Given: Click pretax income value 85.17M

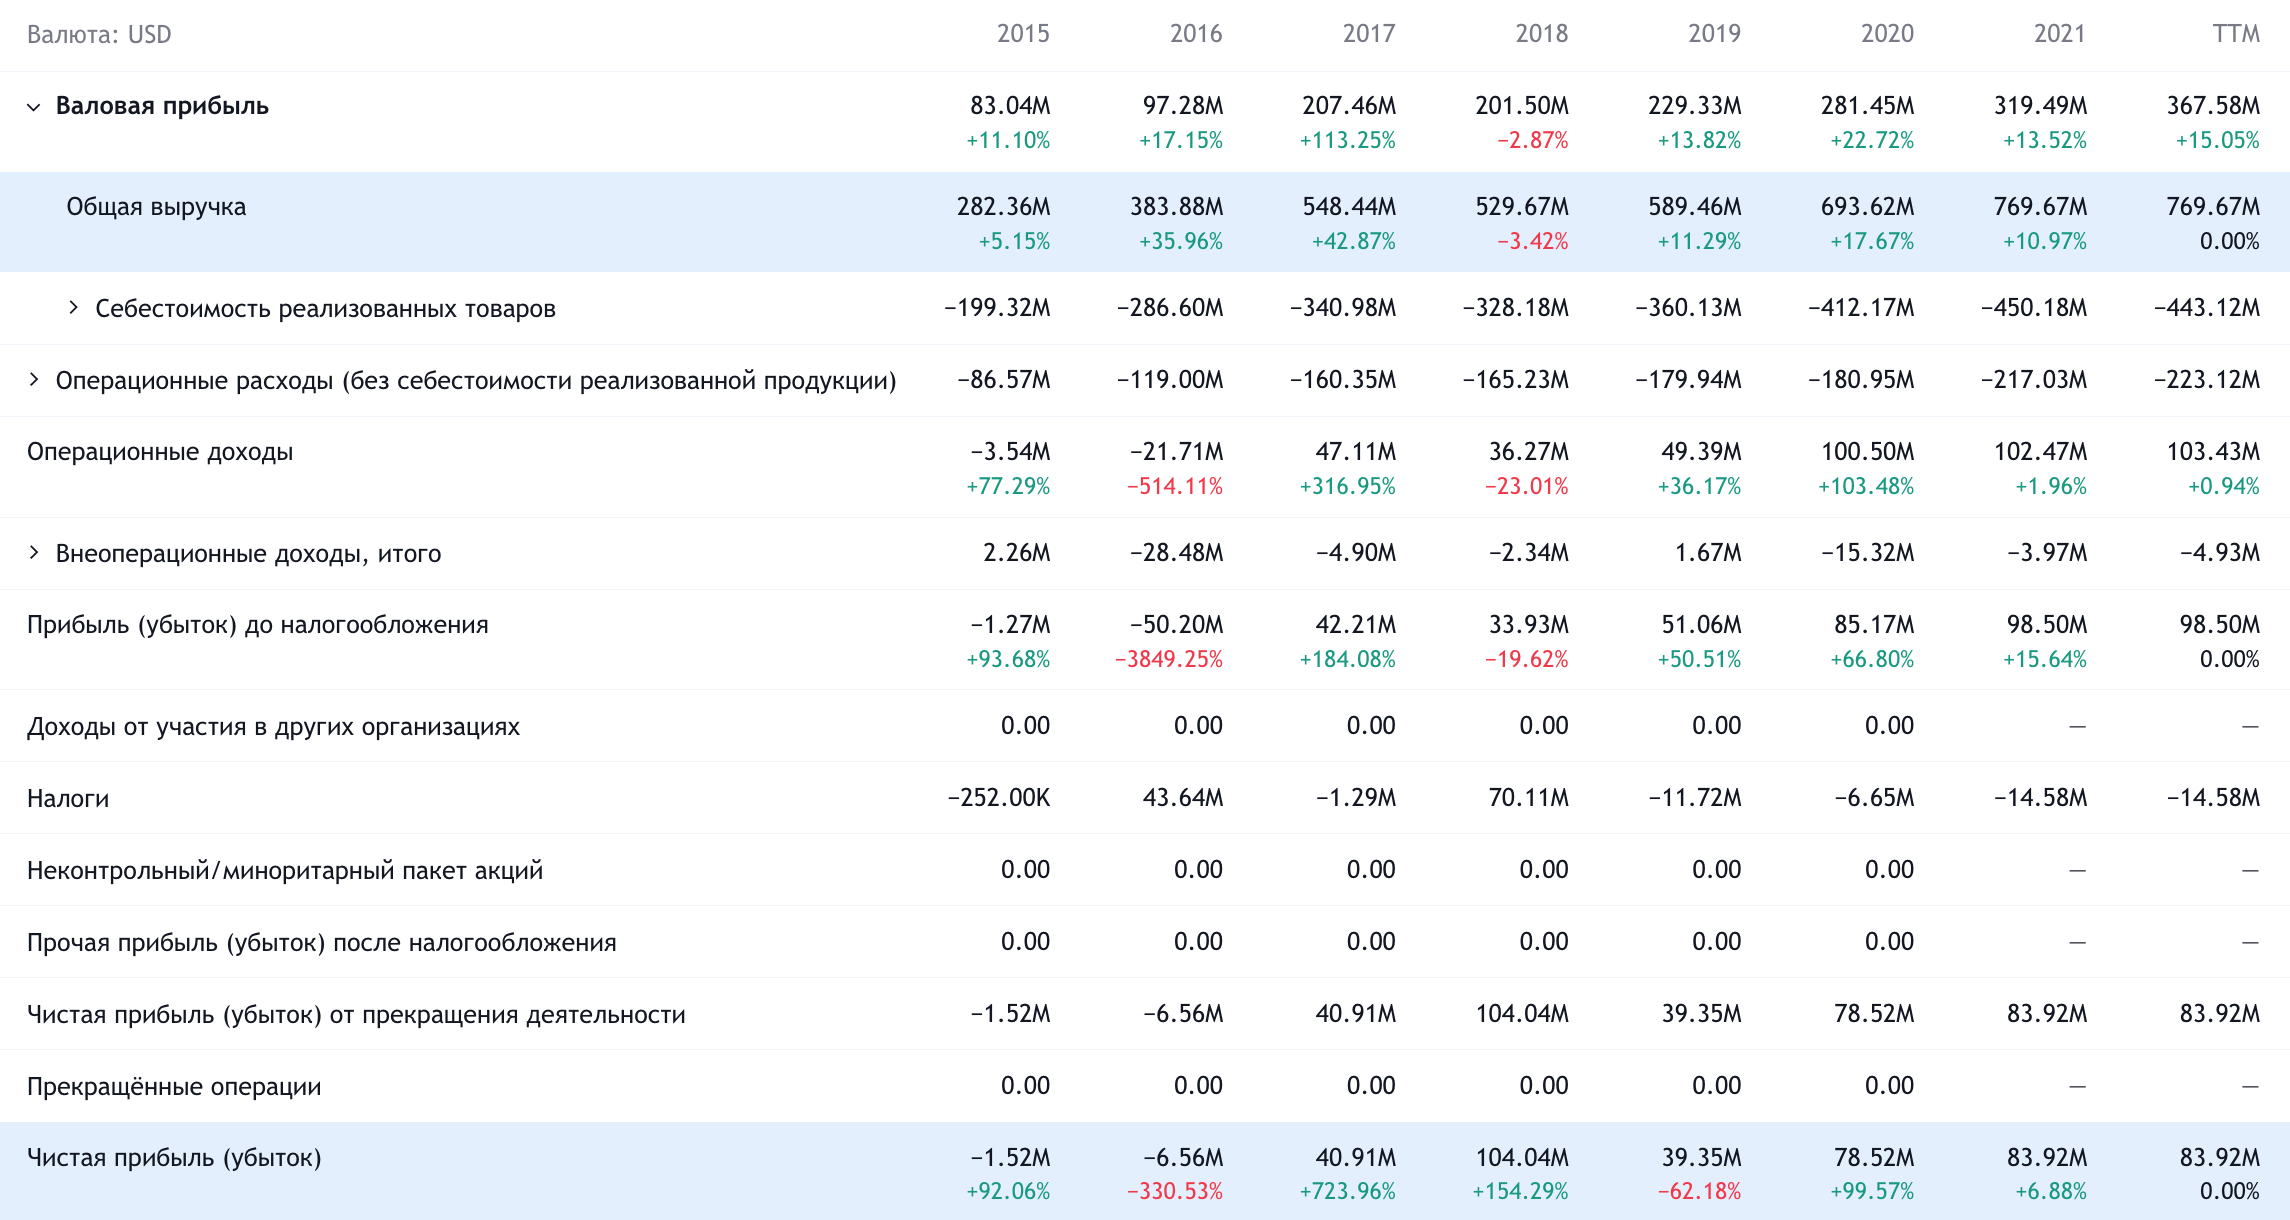Looking at the screenshot, I should click(x=1874, y=625).
